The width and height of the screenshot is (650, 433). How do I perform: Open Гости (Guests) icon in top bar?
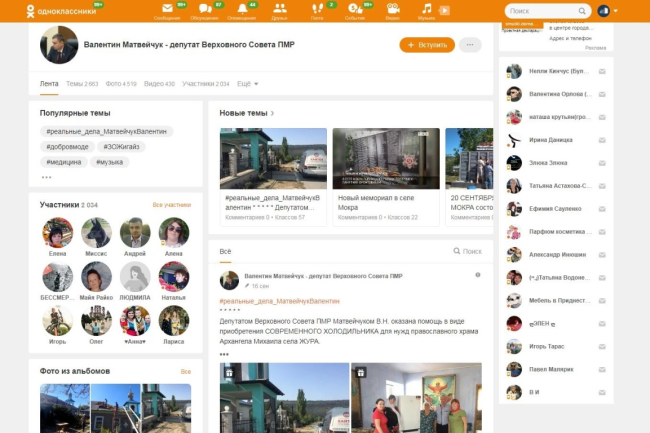(x=317, y=10)
